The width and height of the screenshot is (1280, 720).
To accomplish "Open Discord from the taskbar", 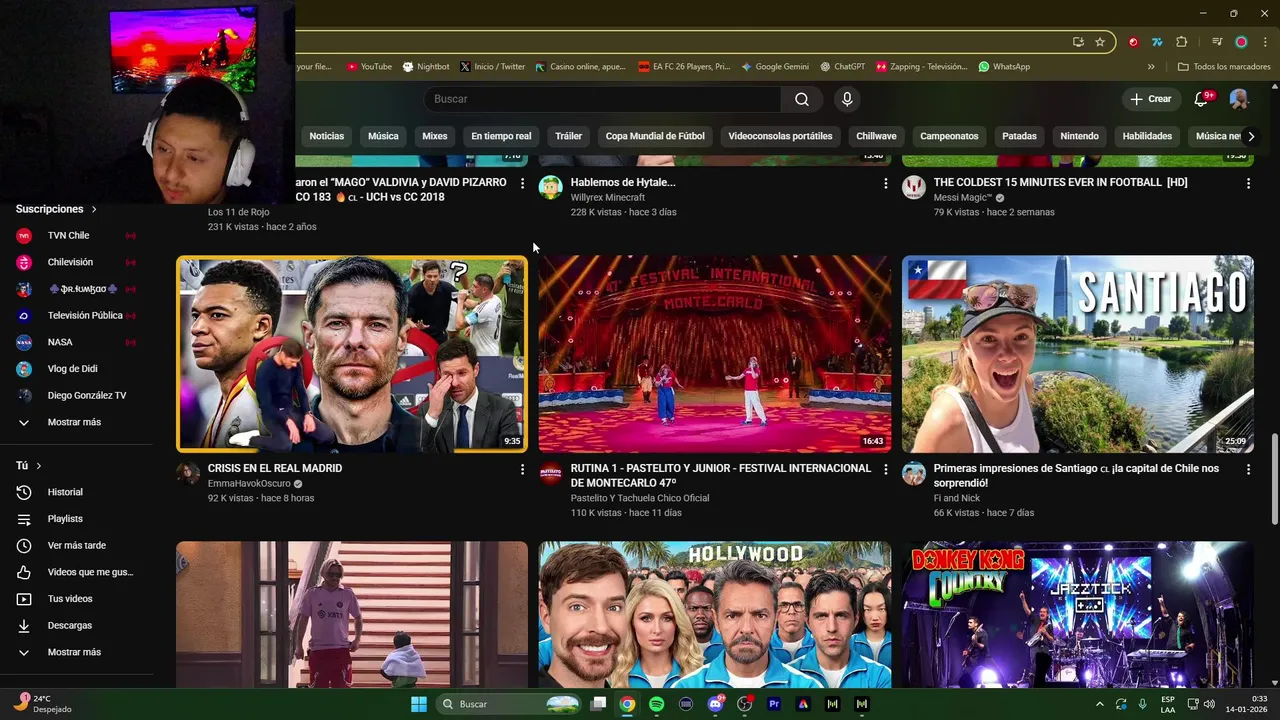I will click(x=715, y=704).
